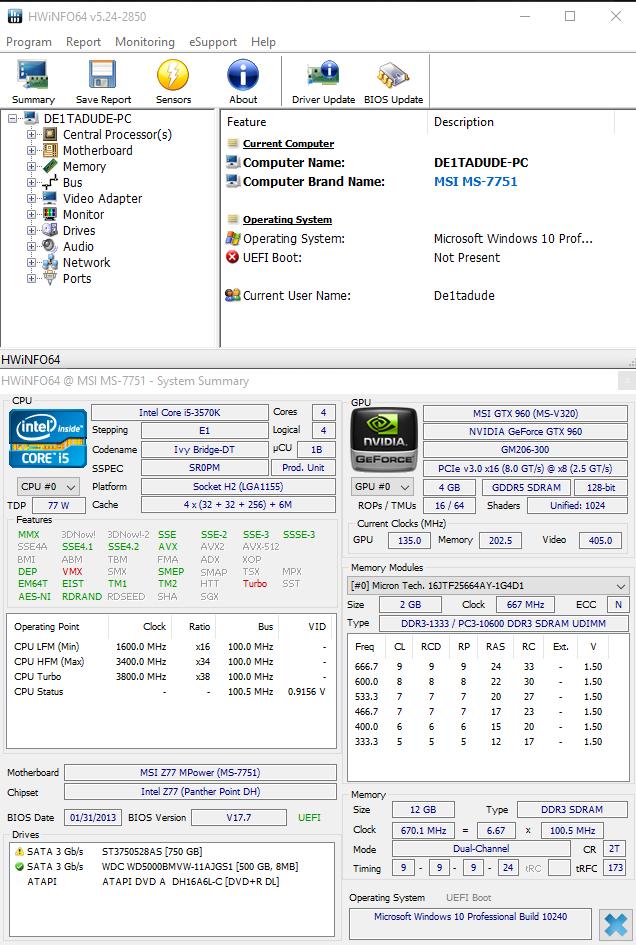
Task: Click the Motherboard tree icon
Action: click(51, 151)
